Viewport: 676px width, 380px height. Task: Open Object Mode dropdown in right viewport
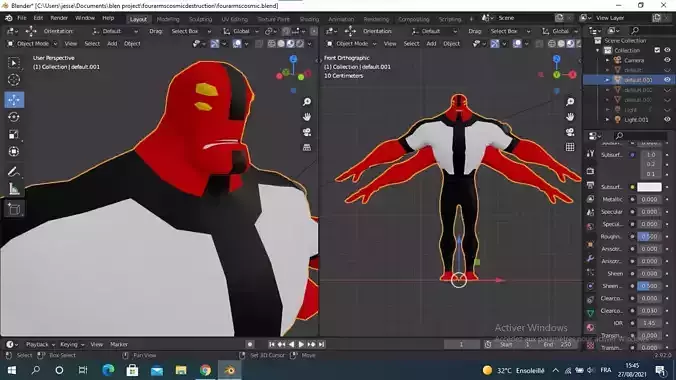click(351, 44)
